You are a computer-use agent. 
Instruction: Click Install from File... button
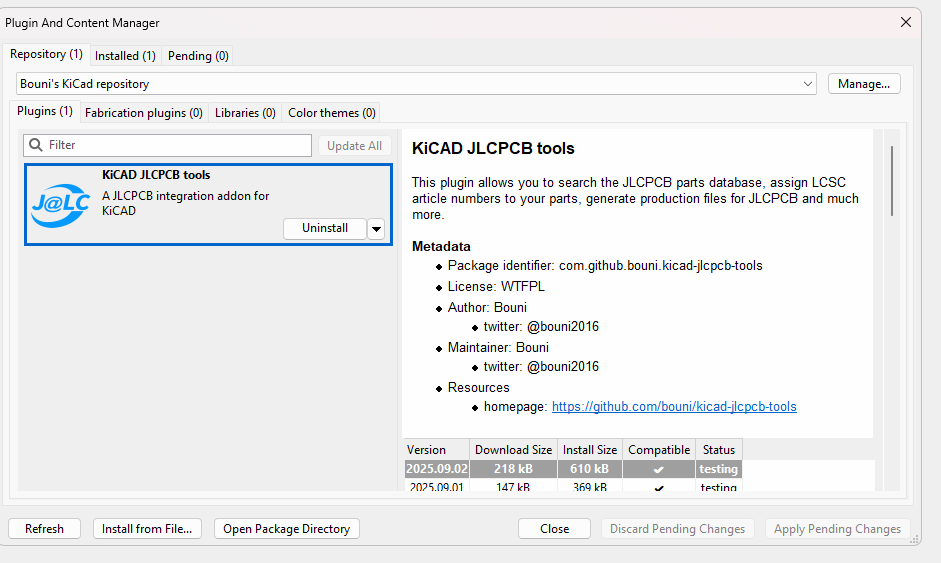[147, 529]
